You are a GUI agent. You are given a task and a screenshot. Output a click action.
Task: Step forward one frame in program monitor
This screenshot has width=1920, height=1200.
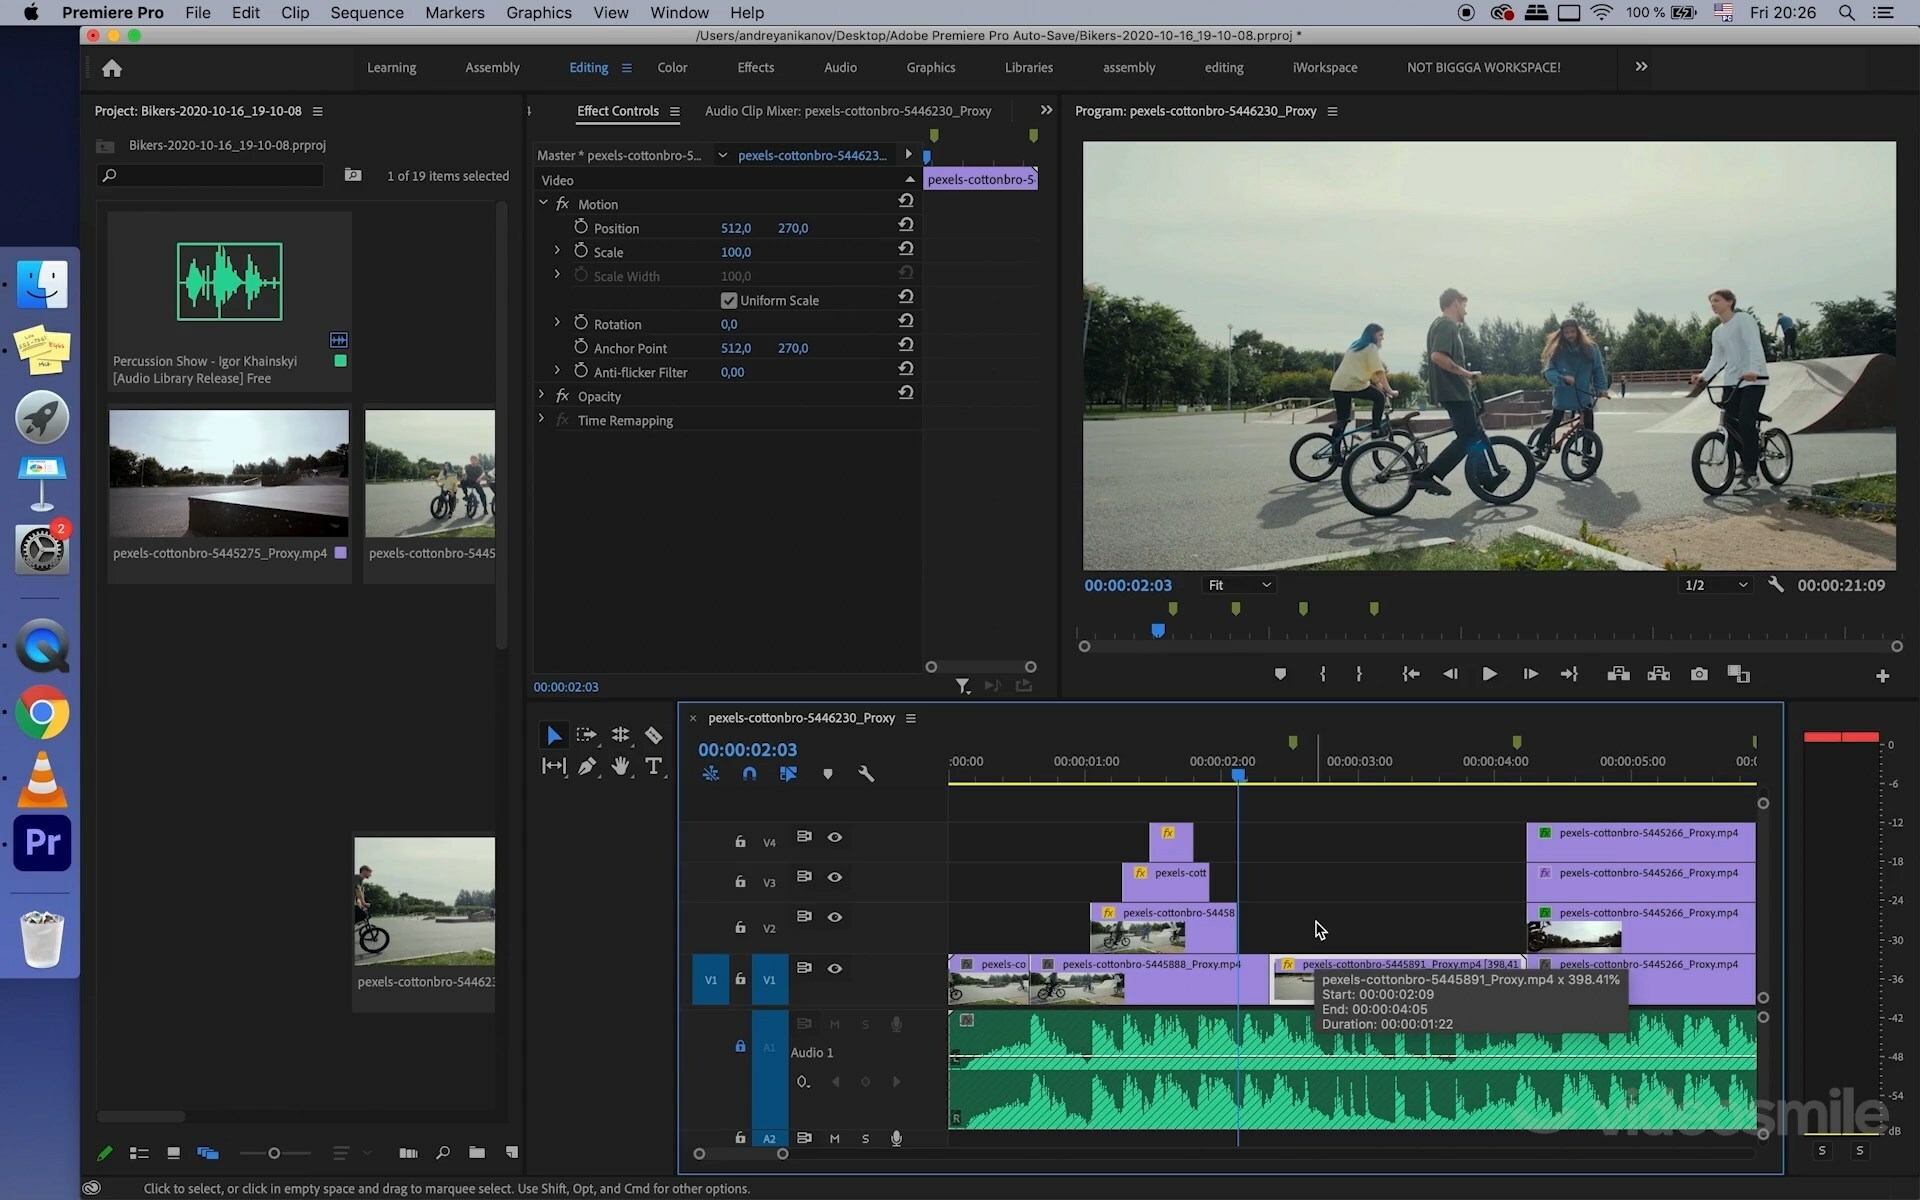coord(1530,674)
